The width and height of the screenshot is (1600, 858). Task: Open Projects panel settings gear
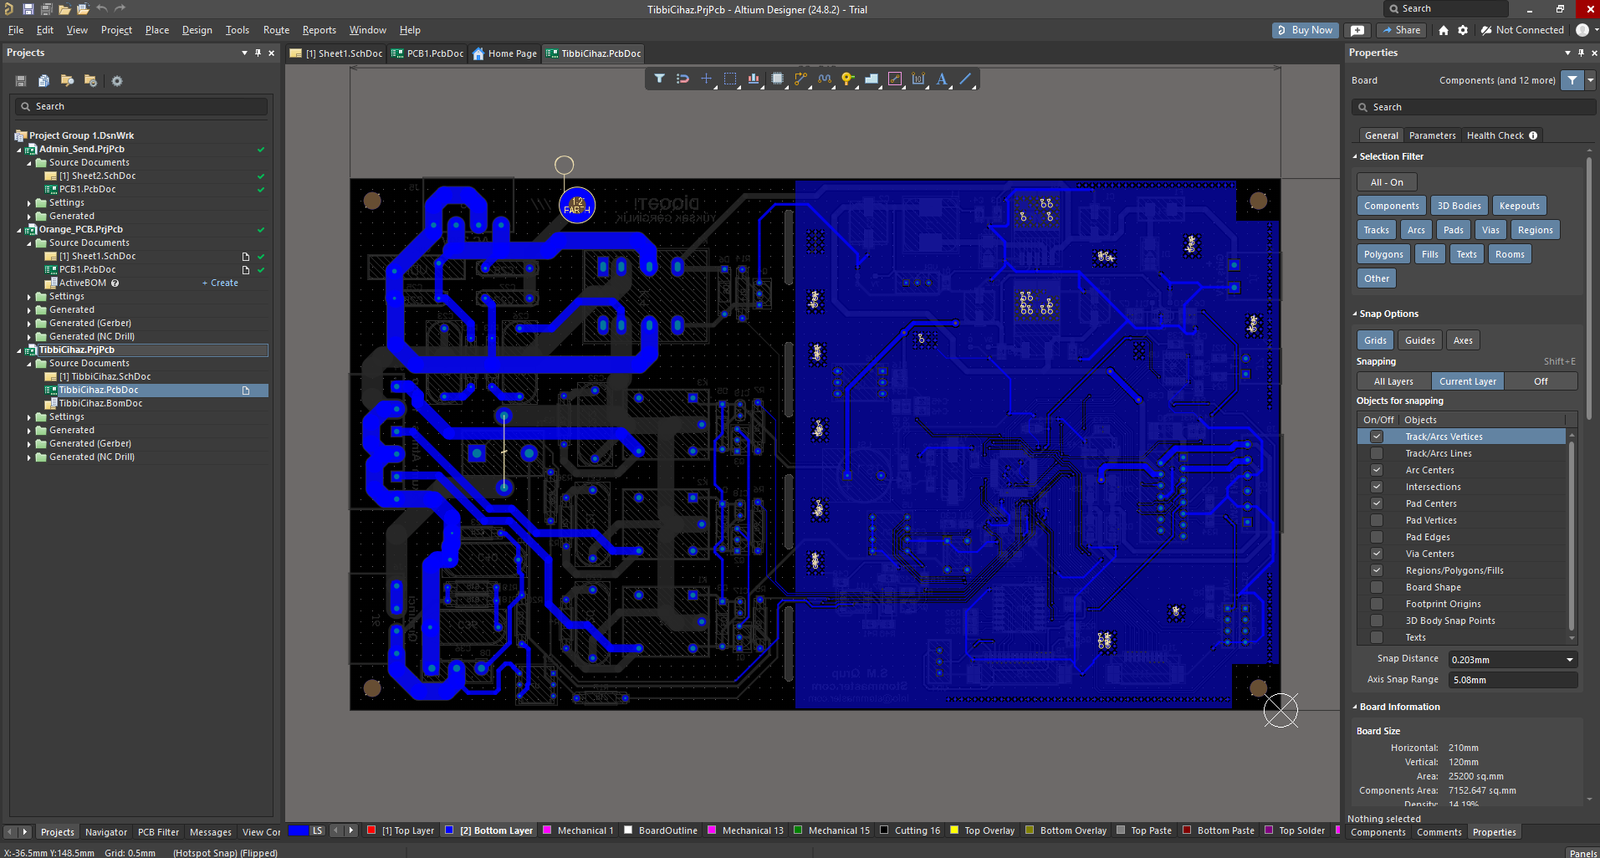(117, 81)
